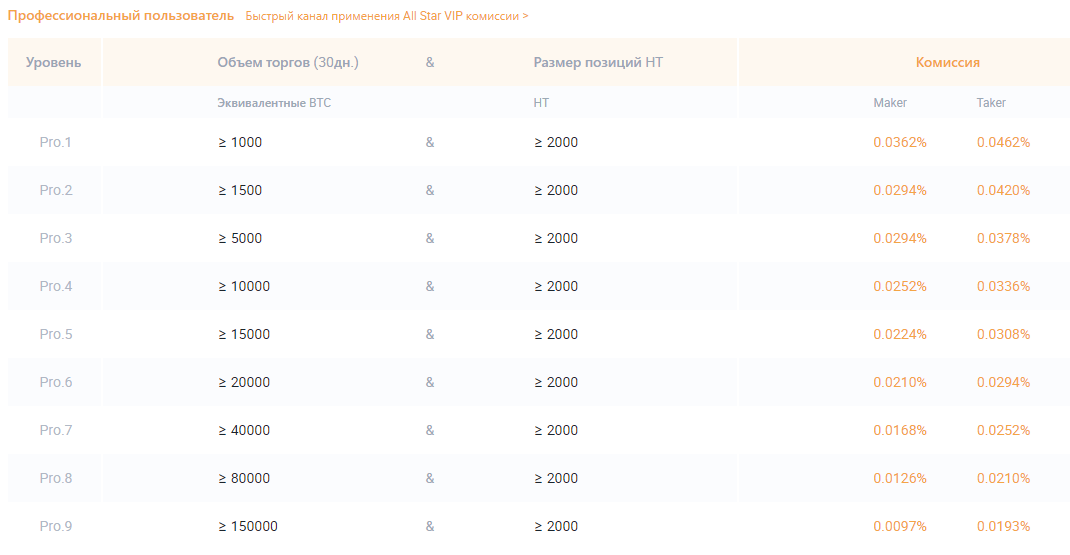The width and height of the screenshot is (1070, 555).
Task: Click the Pro.9 taker fee 0.0193%
Action: tap(1003, 526)
